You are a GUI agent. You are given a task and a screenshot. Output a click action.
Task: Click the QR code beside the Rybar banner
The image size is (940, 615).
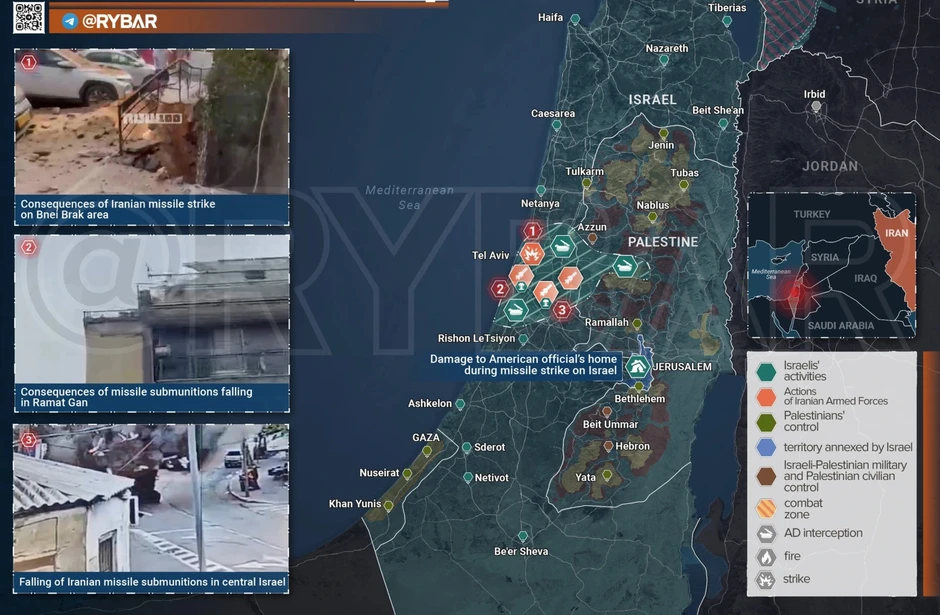click(x=29, y=17)
